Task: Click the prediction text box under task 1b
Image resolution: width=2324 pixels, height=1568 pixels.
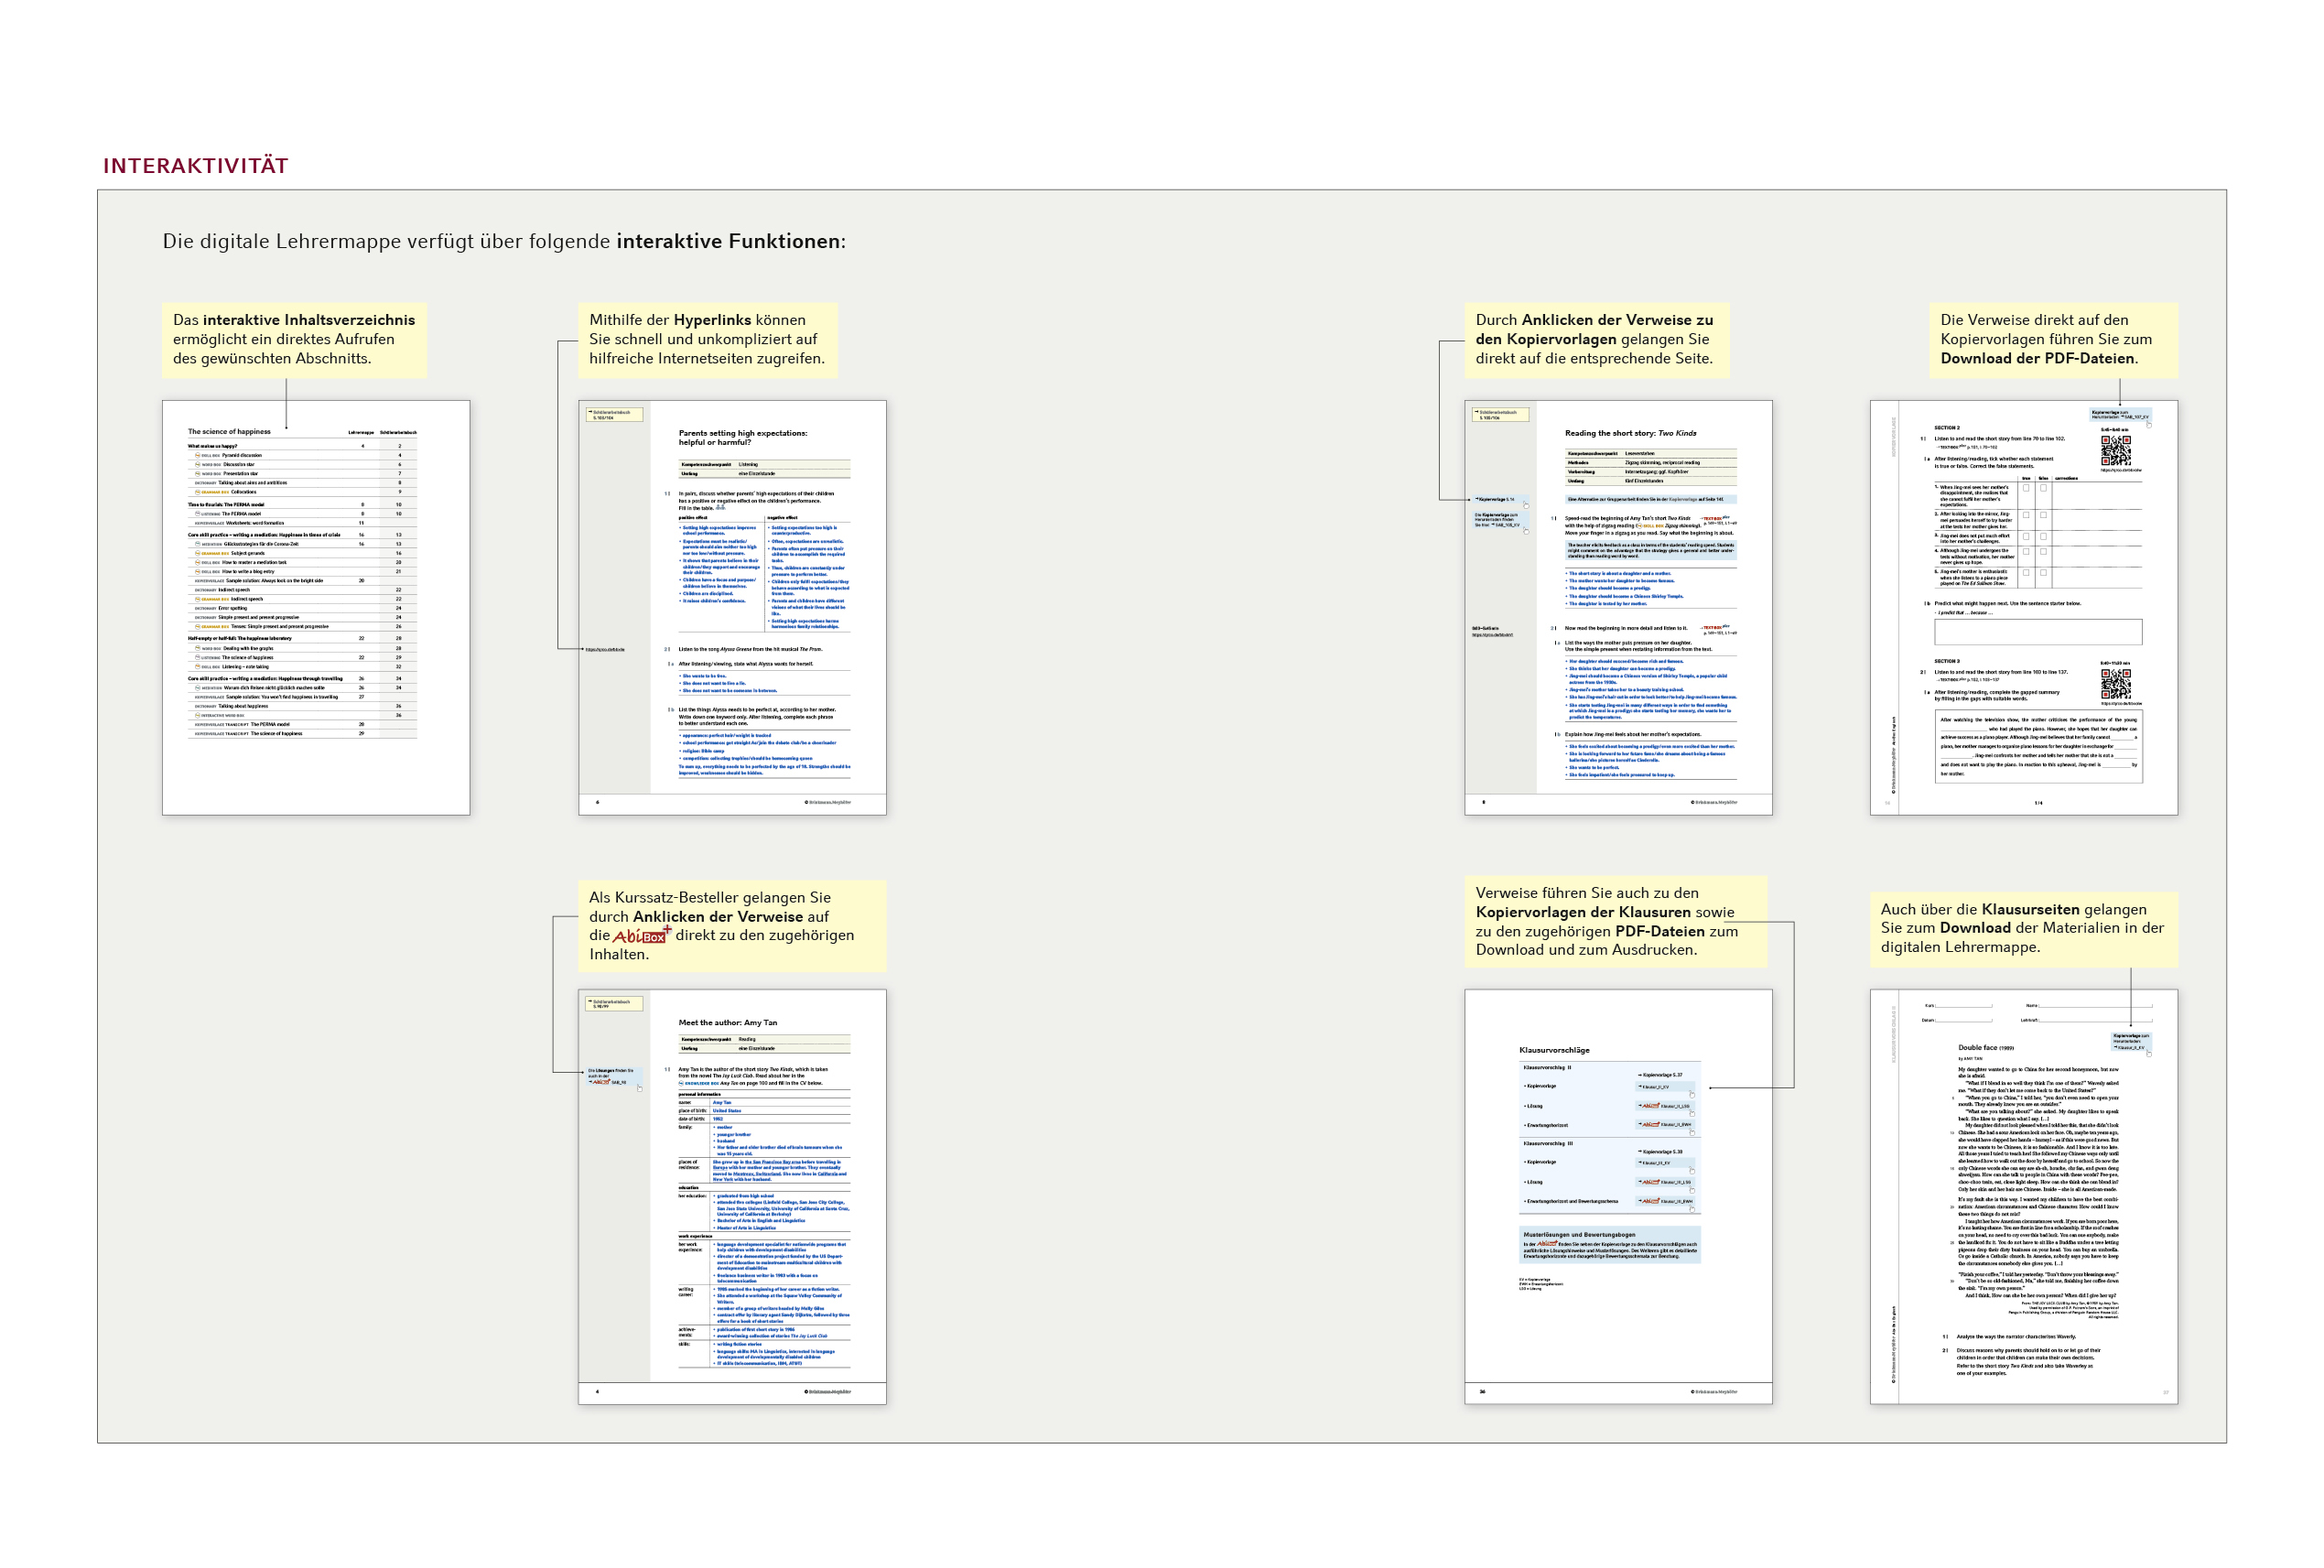Action: click(2038, 632)
